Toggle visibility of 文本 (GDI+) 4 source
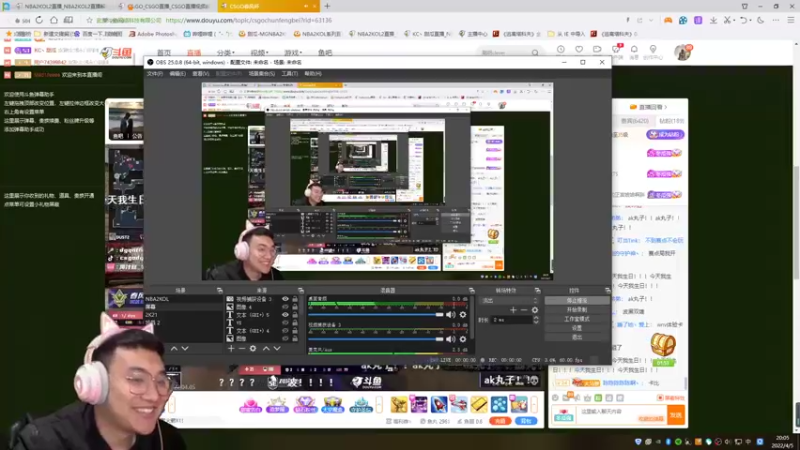Image resolution: width=800 pixels, height=450 pixels. (285, 331)
